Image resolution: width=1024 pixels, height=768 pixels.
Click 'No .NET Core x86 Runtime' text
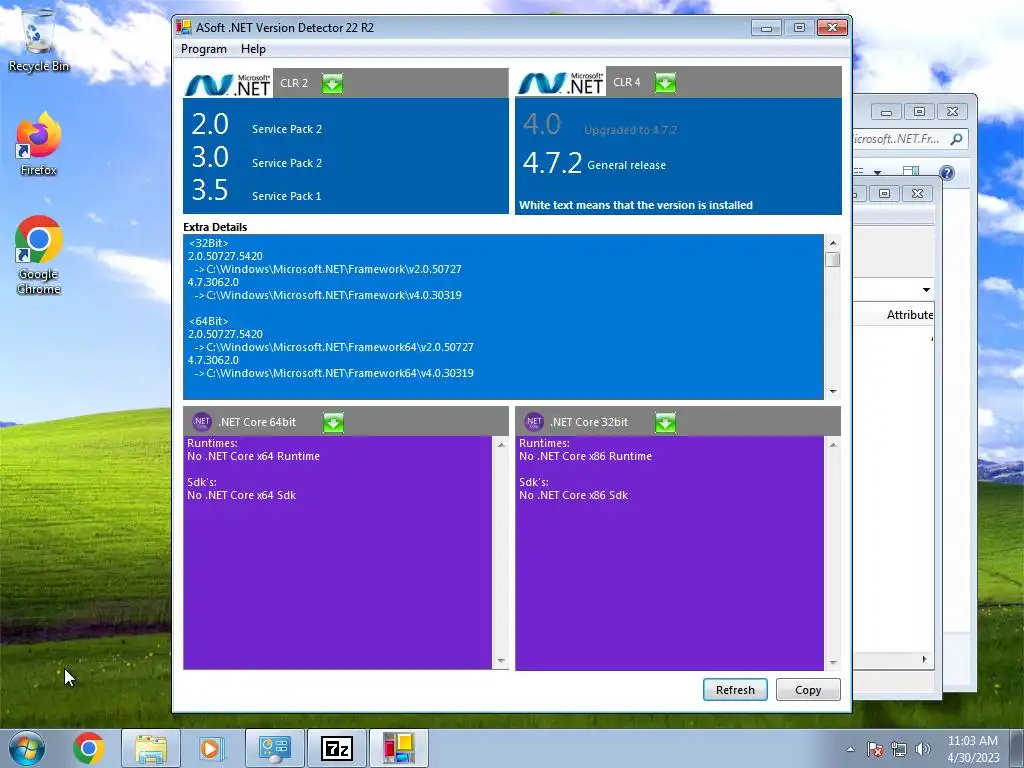585,456
